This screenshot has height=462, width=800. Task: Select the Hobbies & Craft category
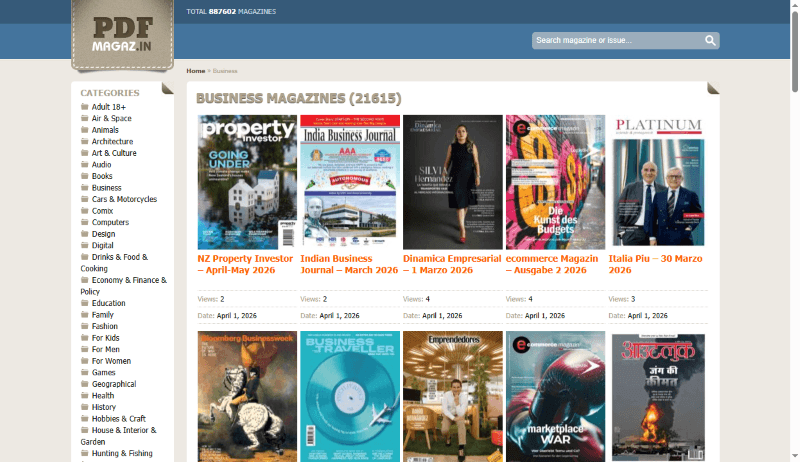118,418
